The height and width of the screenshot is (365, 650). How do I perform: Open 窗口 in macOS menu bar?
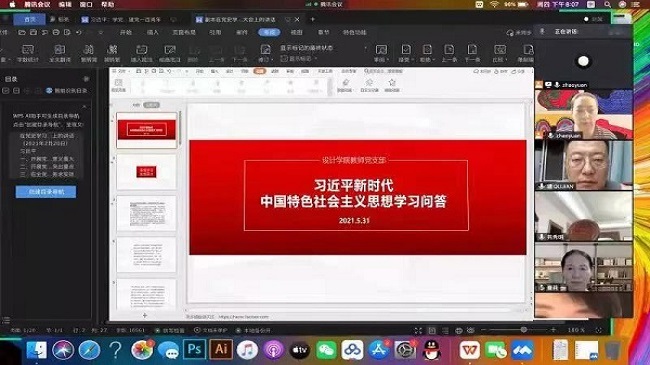coord(86,5)
